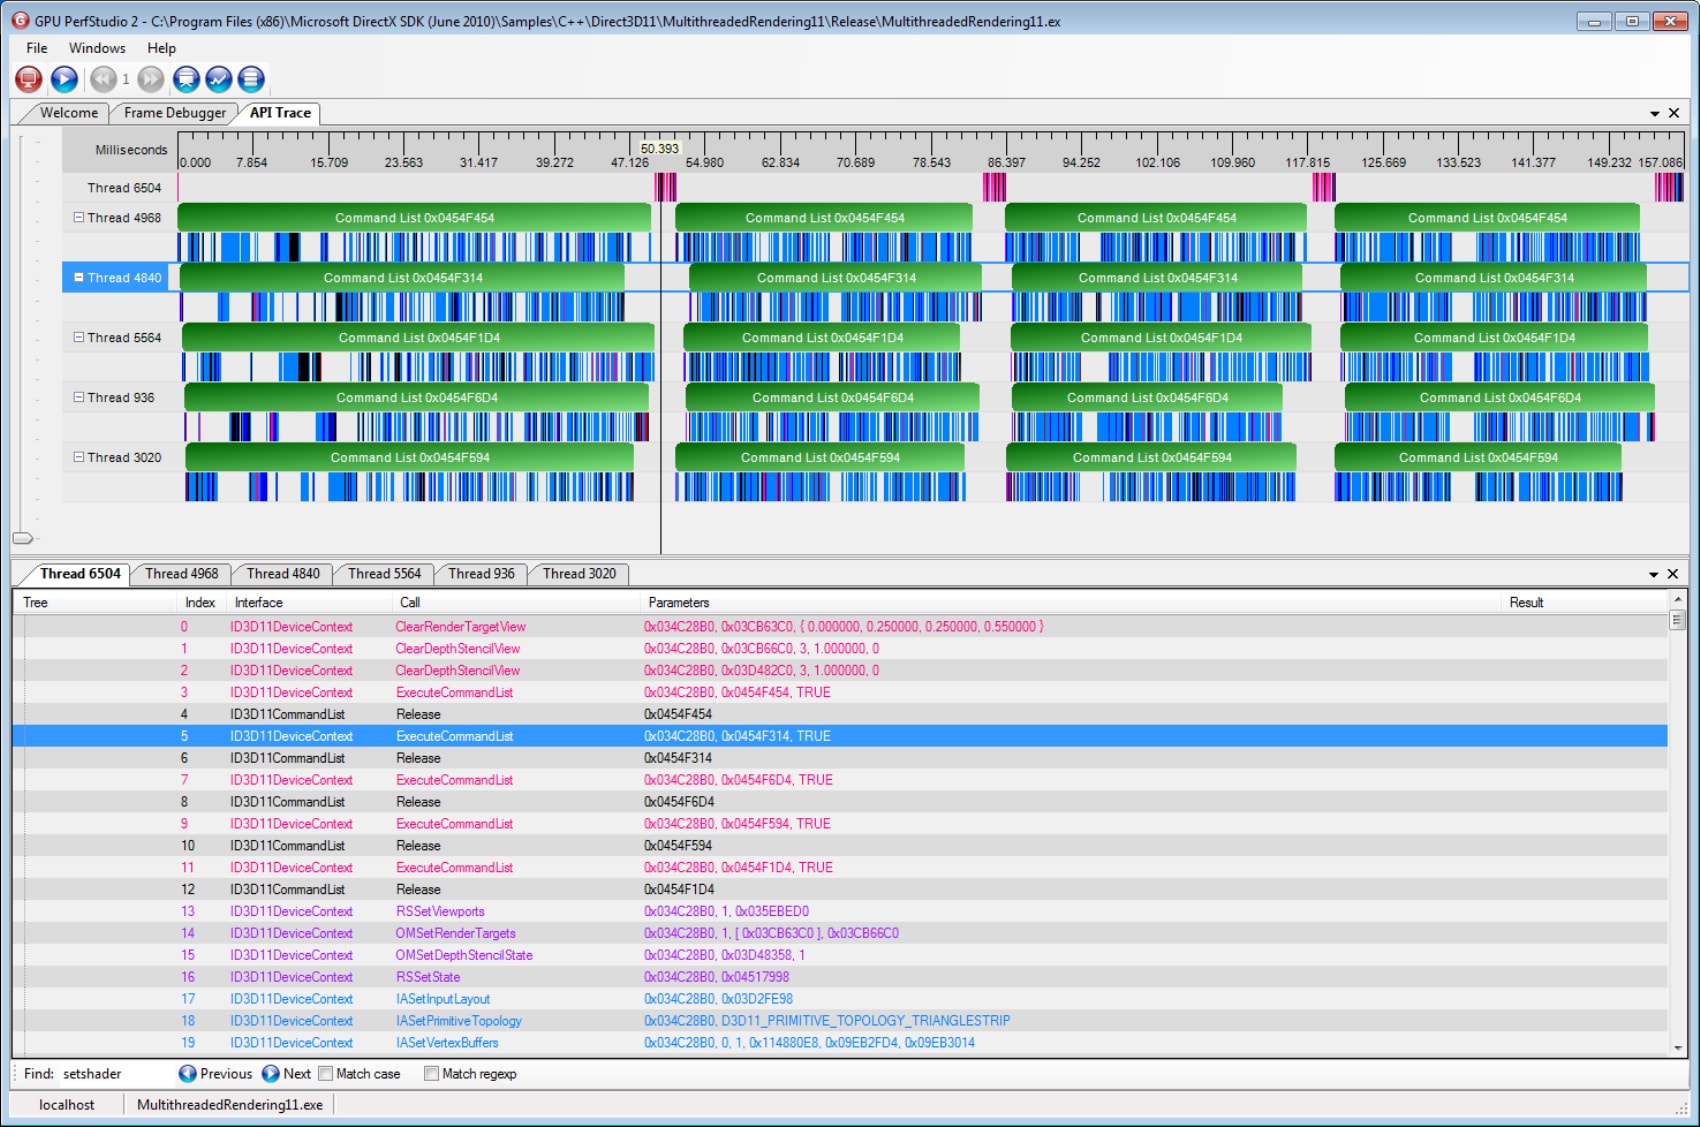Click the fast-forward step toolbar icon
1700x1127 pixels.
(x=151, y=79)
